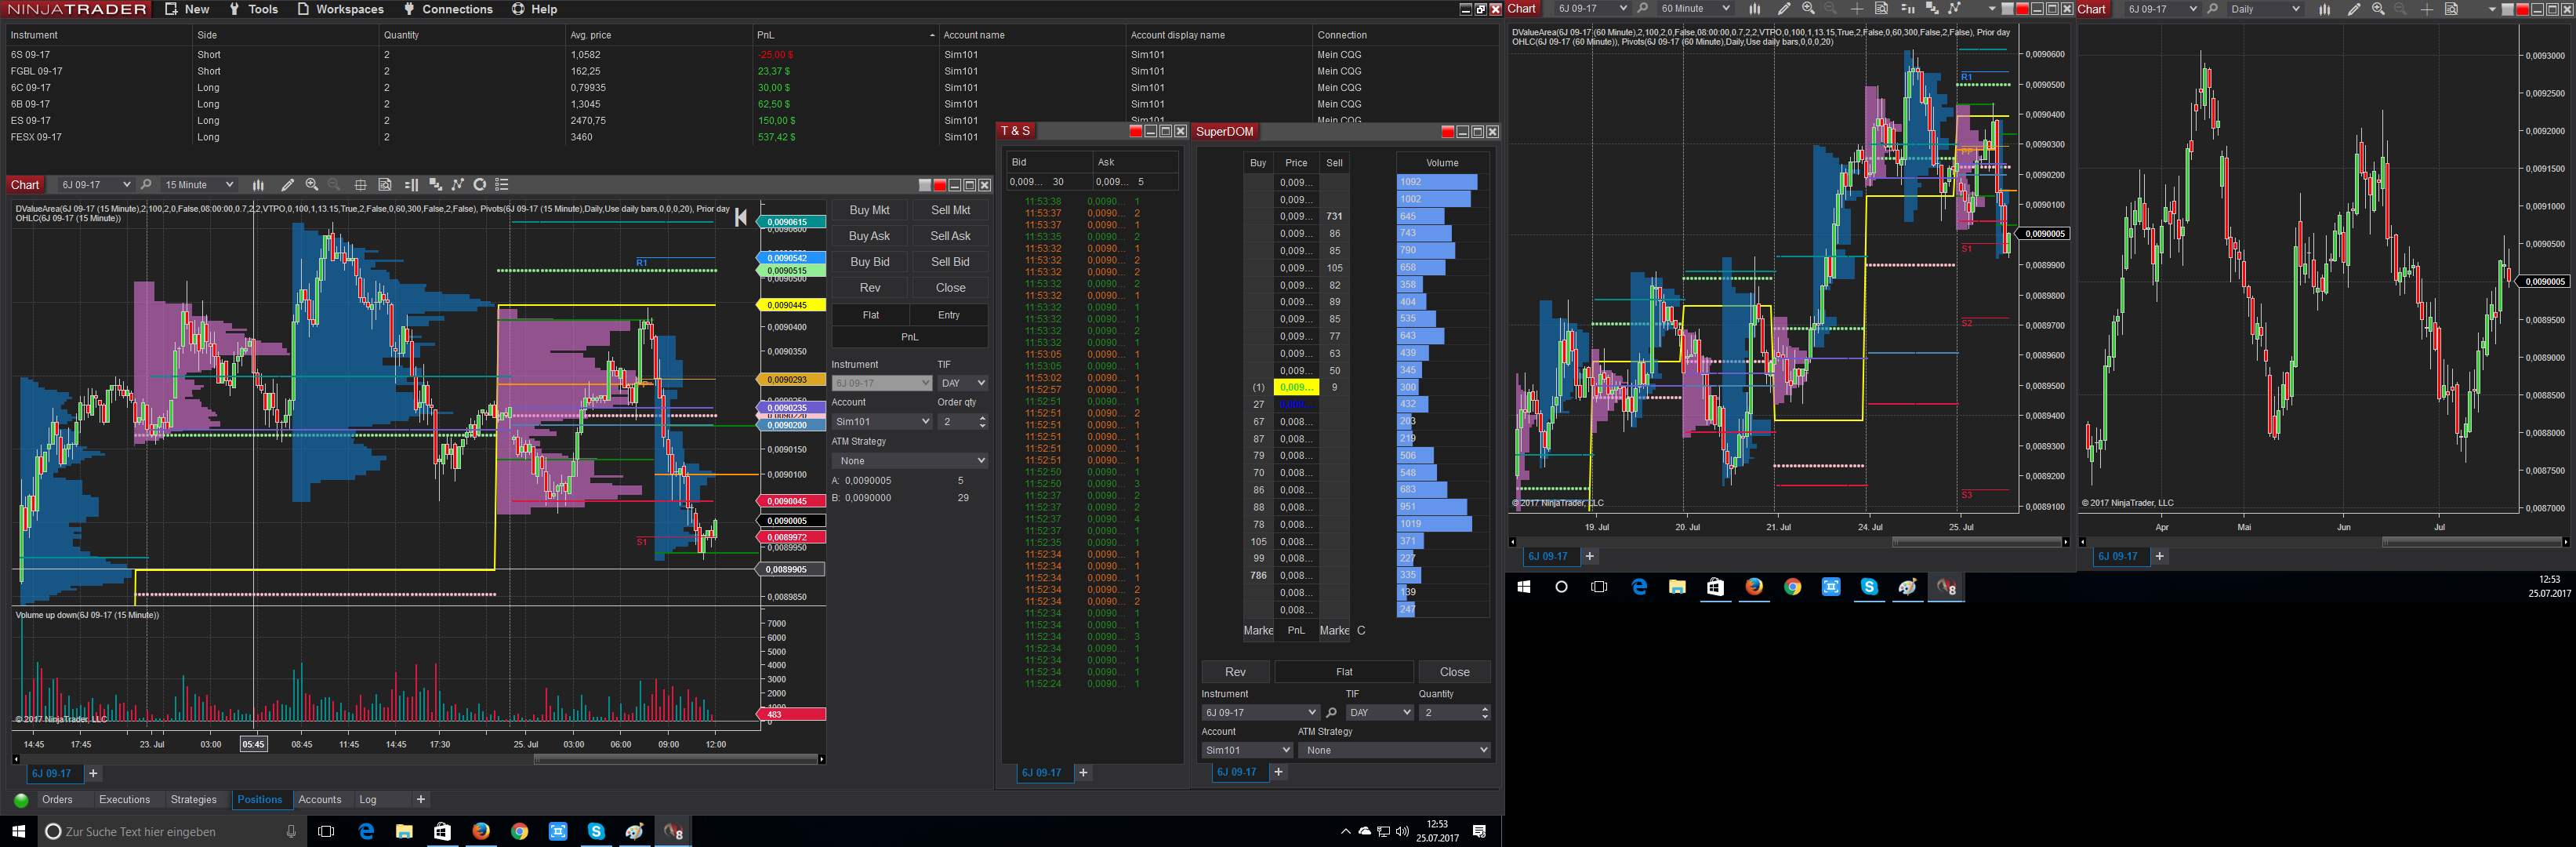The height and width of the screenshot is (847, 2576).
Task: Toggle crosshair tool in 15 Minute chart
Action: pyautogui.click(x=360, y=185)
